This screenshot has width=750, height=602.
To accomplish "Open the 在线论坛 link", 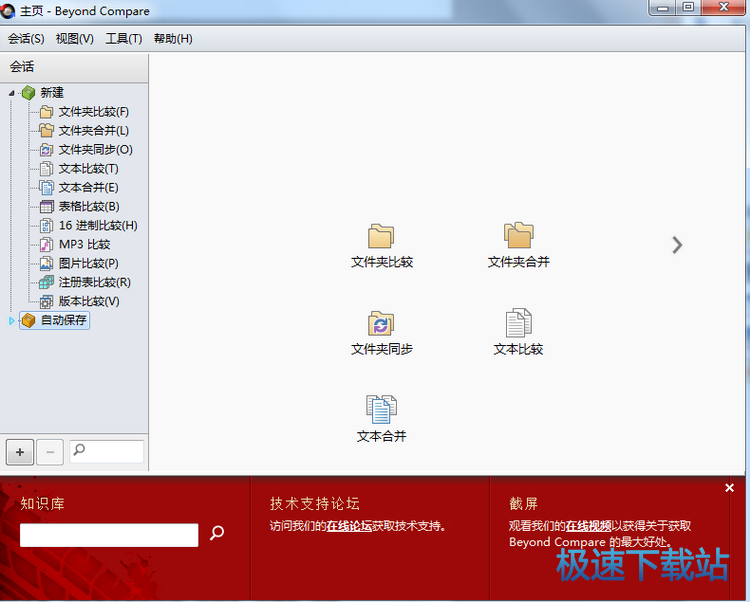I will coord(349,526).
